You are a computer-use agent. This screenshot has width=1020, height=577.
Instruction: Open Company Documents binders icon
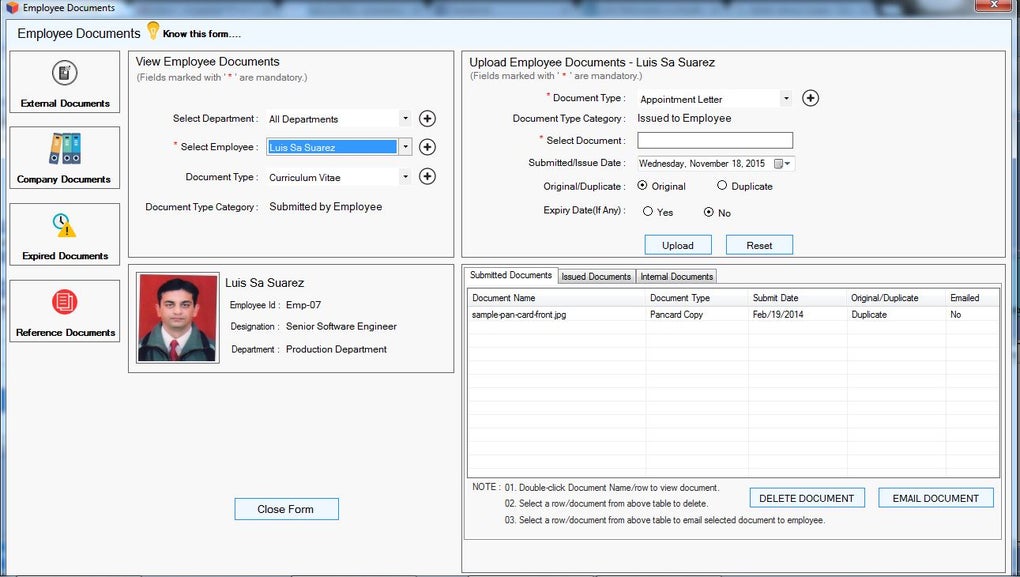(x=64, y=148)
